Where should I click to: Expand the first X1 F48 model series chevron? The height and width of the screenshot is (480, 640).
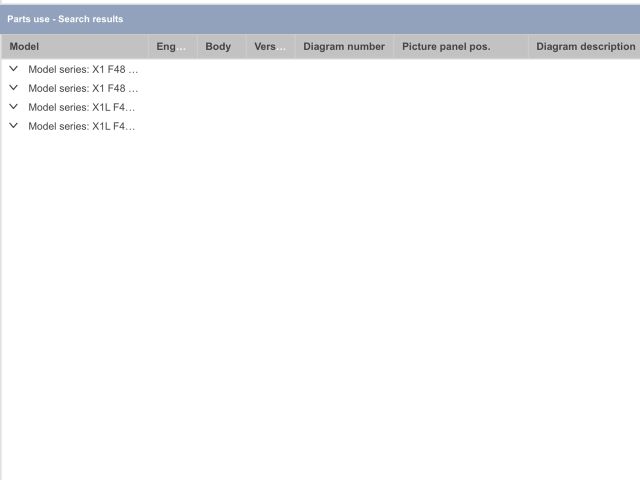pos(13,69)
